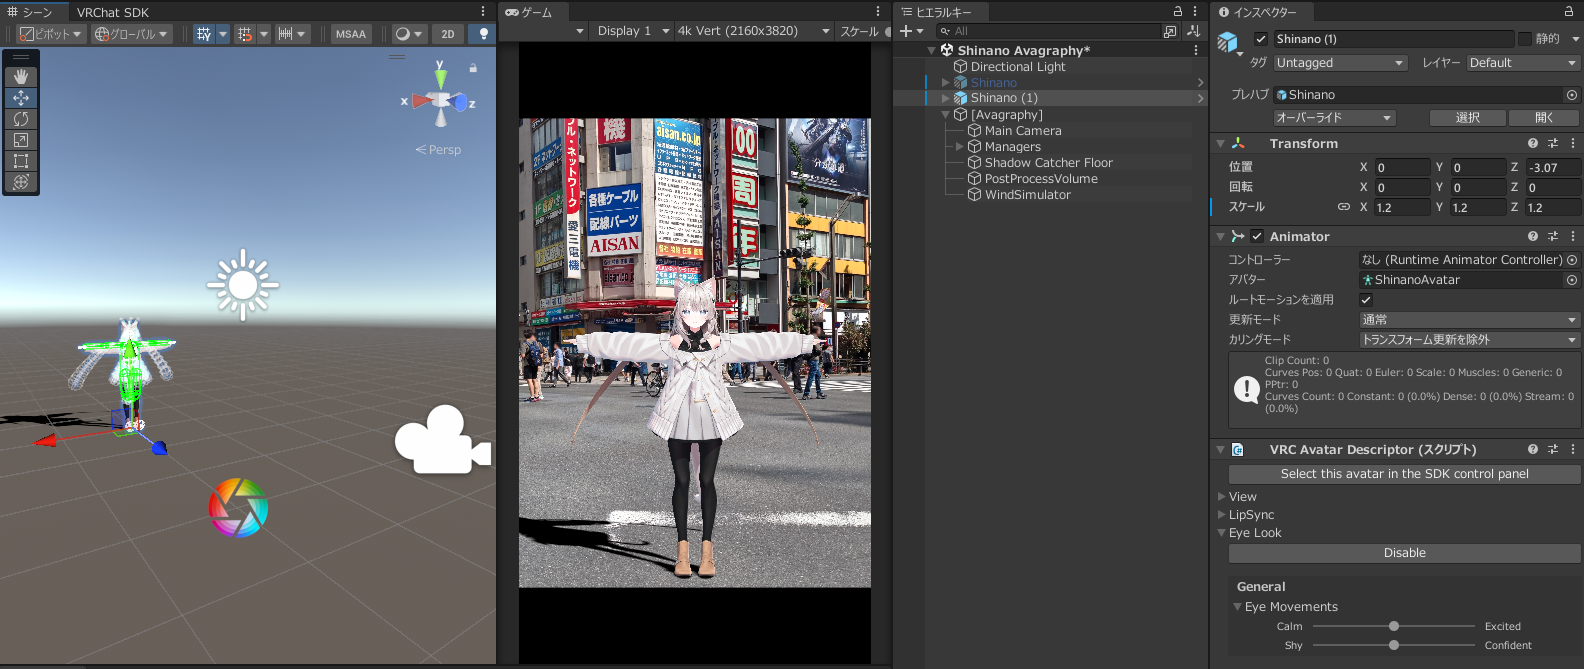Click the hierarchy search-by-type icon

[1170, 31]
